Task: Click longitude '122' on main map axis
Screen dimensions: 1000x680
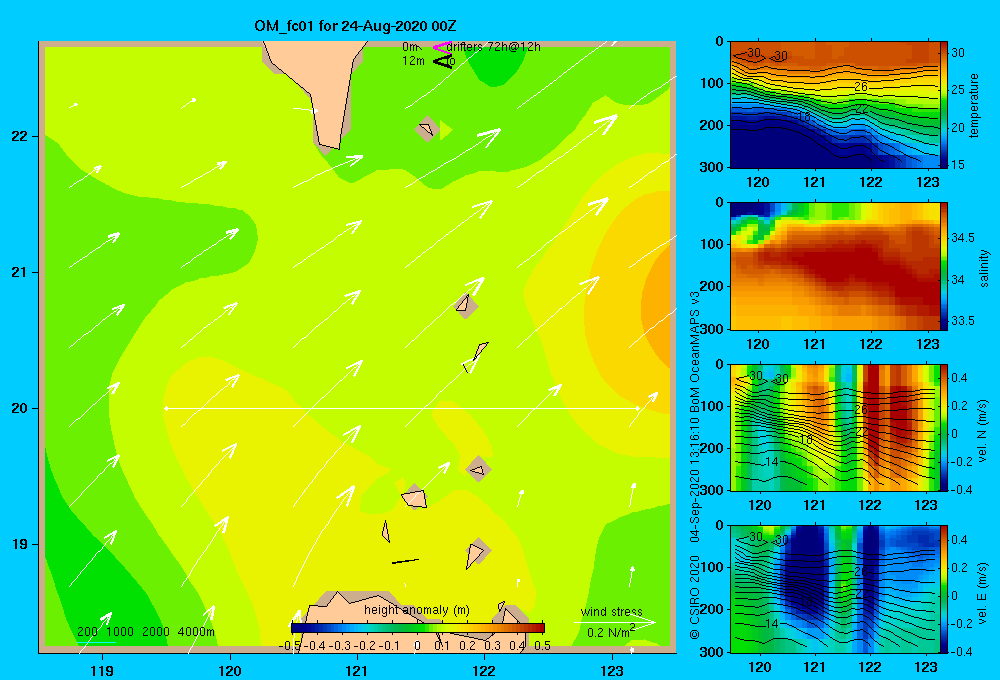Action: tap(484, 670)
